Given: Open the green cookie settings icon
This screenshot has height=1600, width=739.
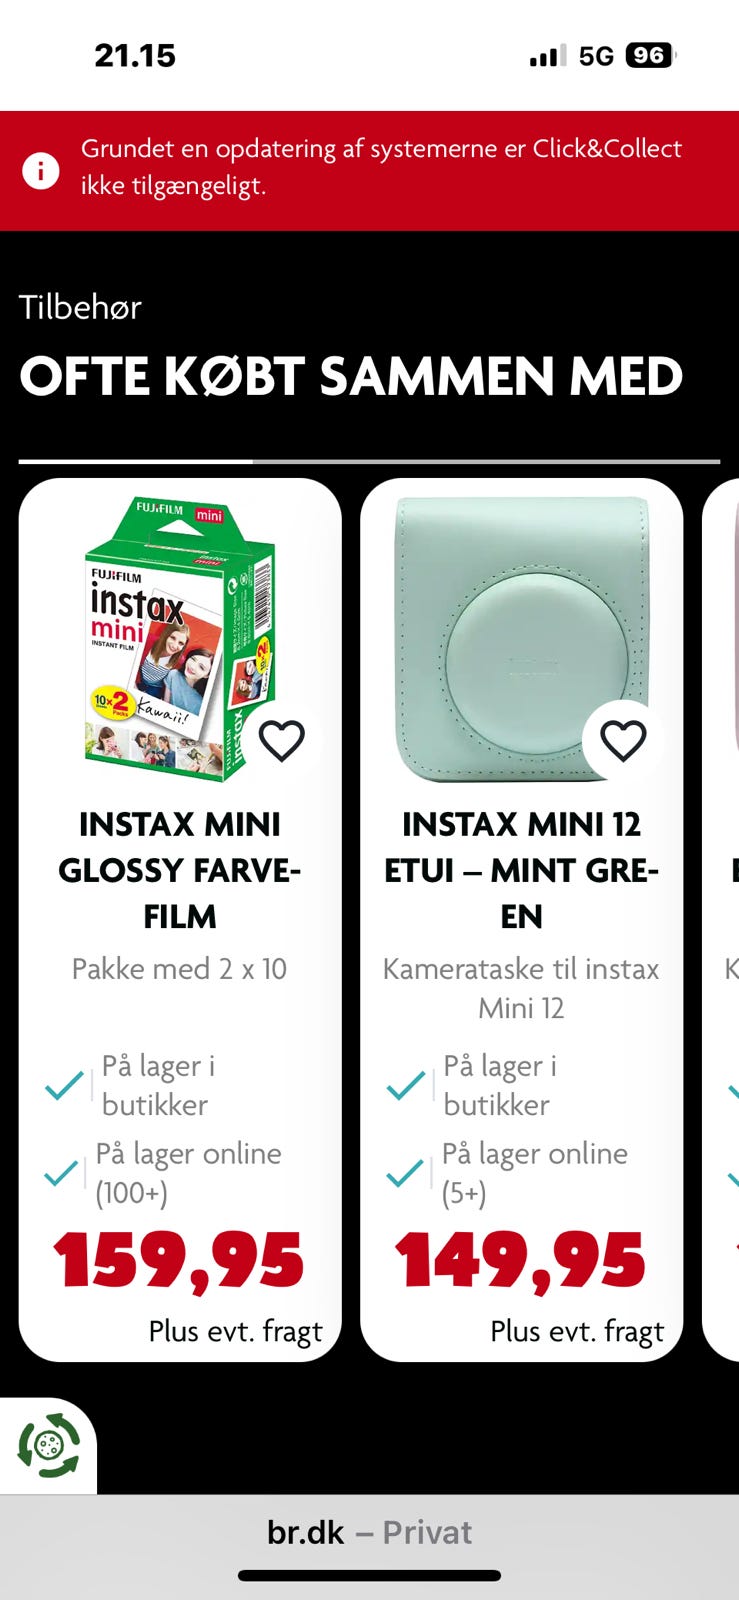Looking at the screenshot, I should point(48,1445).
